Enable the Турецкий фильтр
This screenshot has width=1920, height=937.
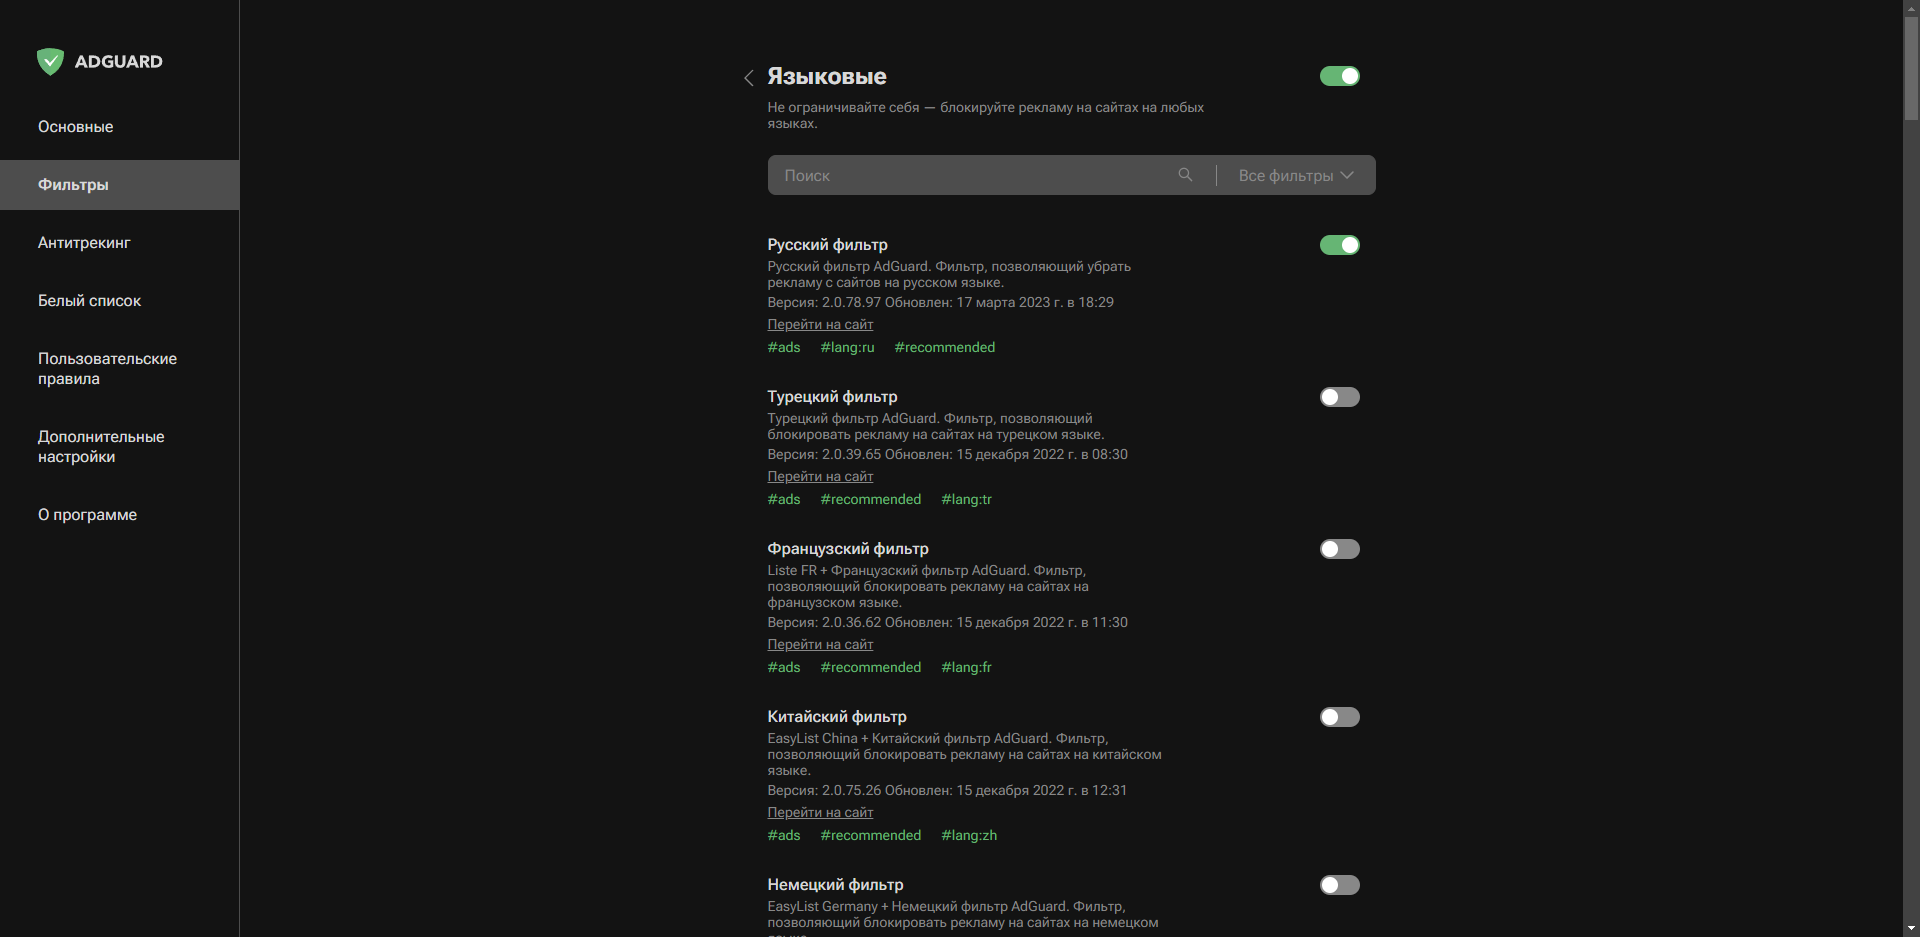point(1339,397)
